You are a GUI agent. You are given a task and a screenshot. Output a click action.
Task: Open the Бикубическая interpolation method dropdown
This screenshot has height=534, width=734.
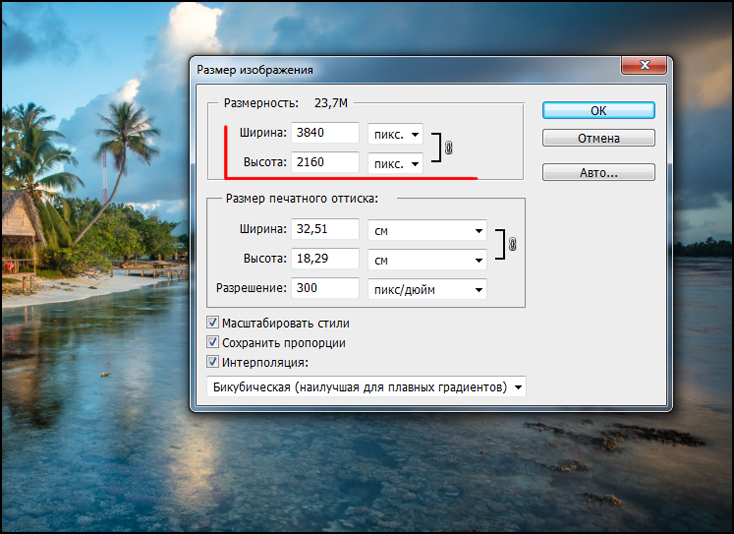(367, 387)
